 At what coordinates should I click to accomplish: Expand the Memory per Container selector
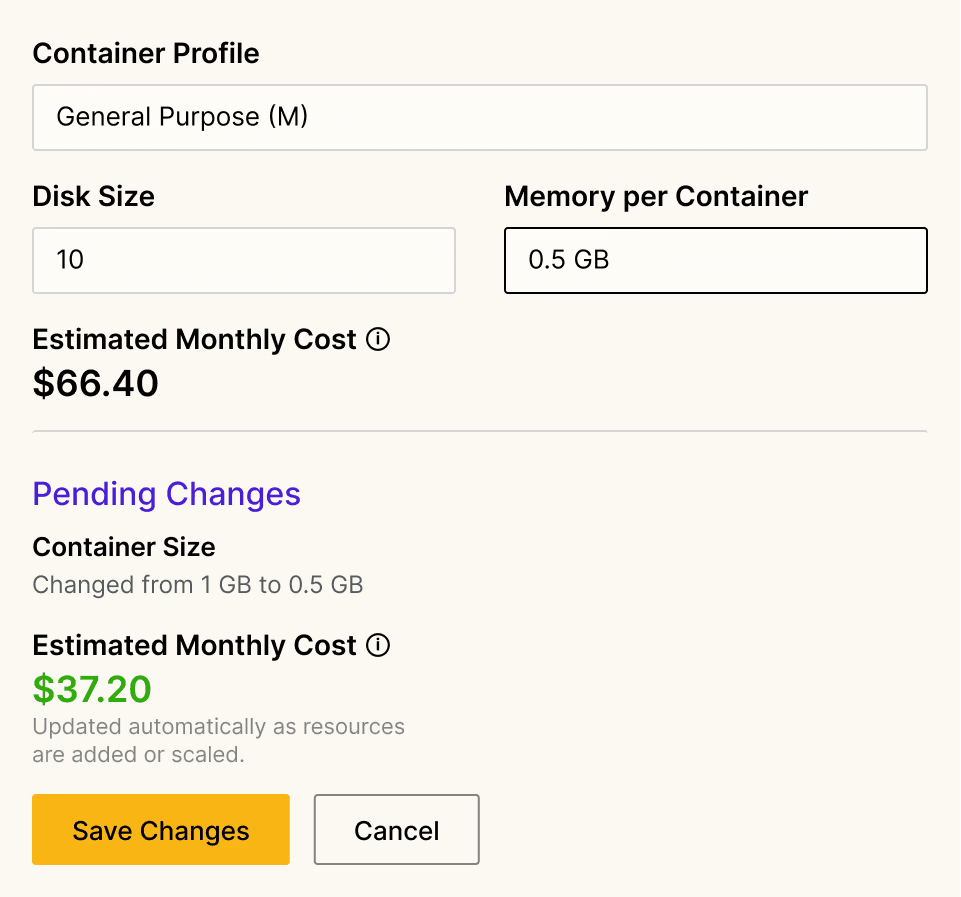pyautogui.click(x=715, y=261)
